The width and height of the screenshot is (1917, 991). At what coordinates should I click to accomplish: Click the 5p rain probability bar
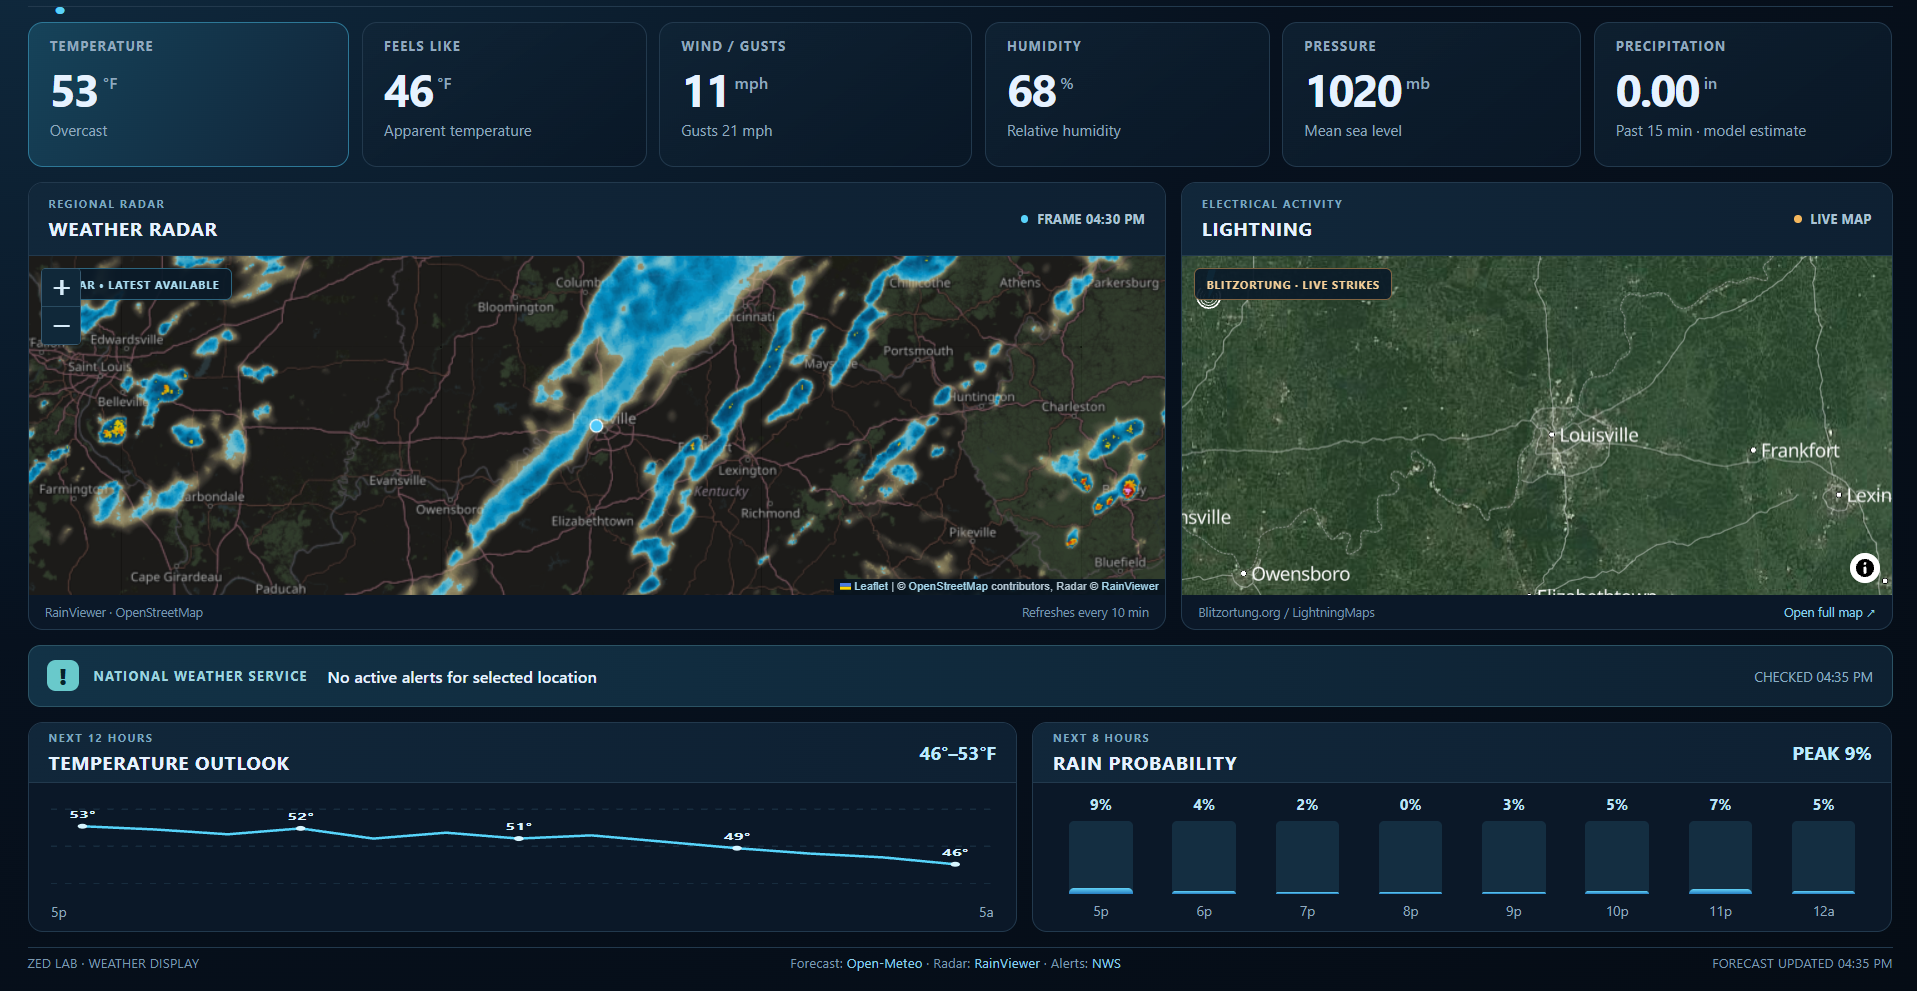1100,857
